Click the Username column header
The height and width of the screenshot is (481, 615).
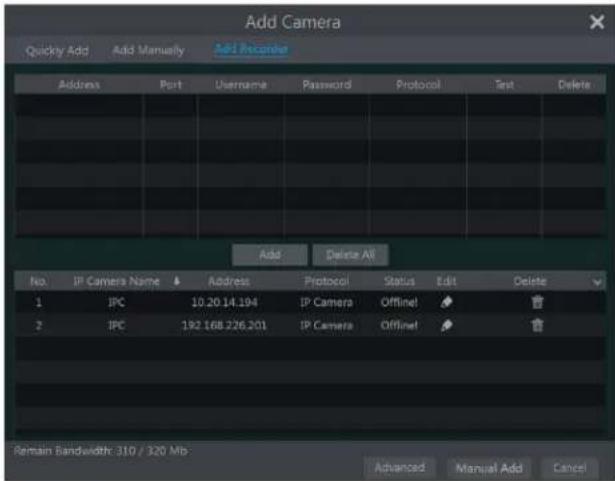[x=241, y=85]
